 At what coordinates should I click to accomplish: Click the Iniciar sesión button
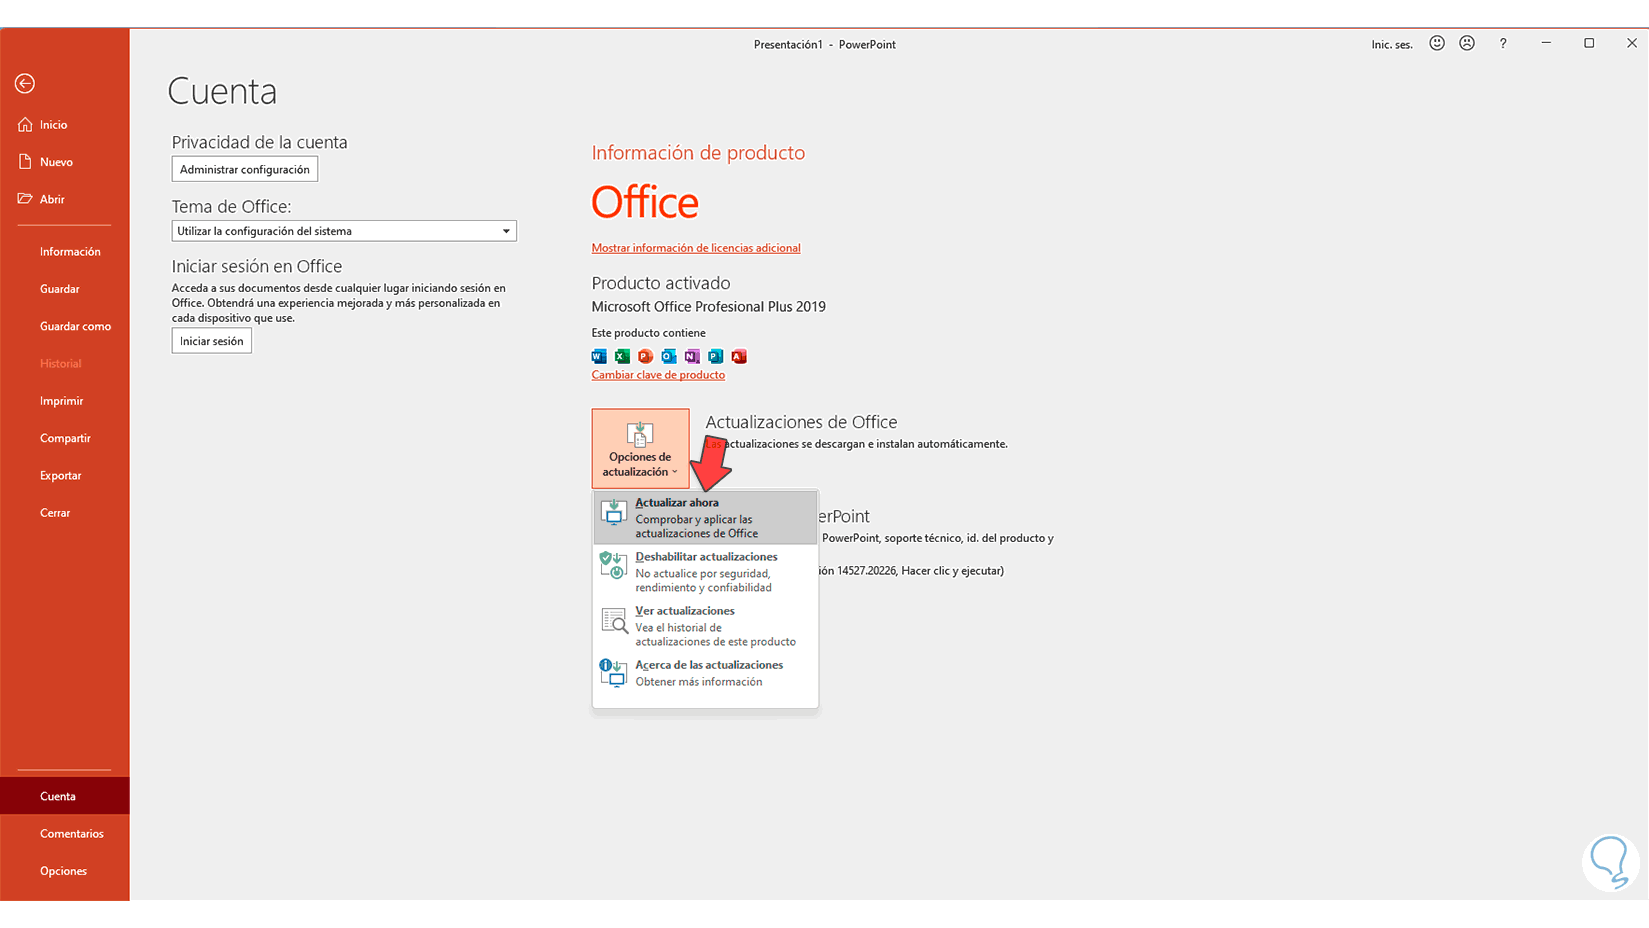pos(212,341)
